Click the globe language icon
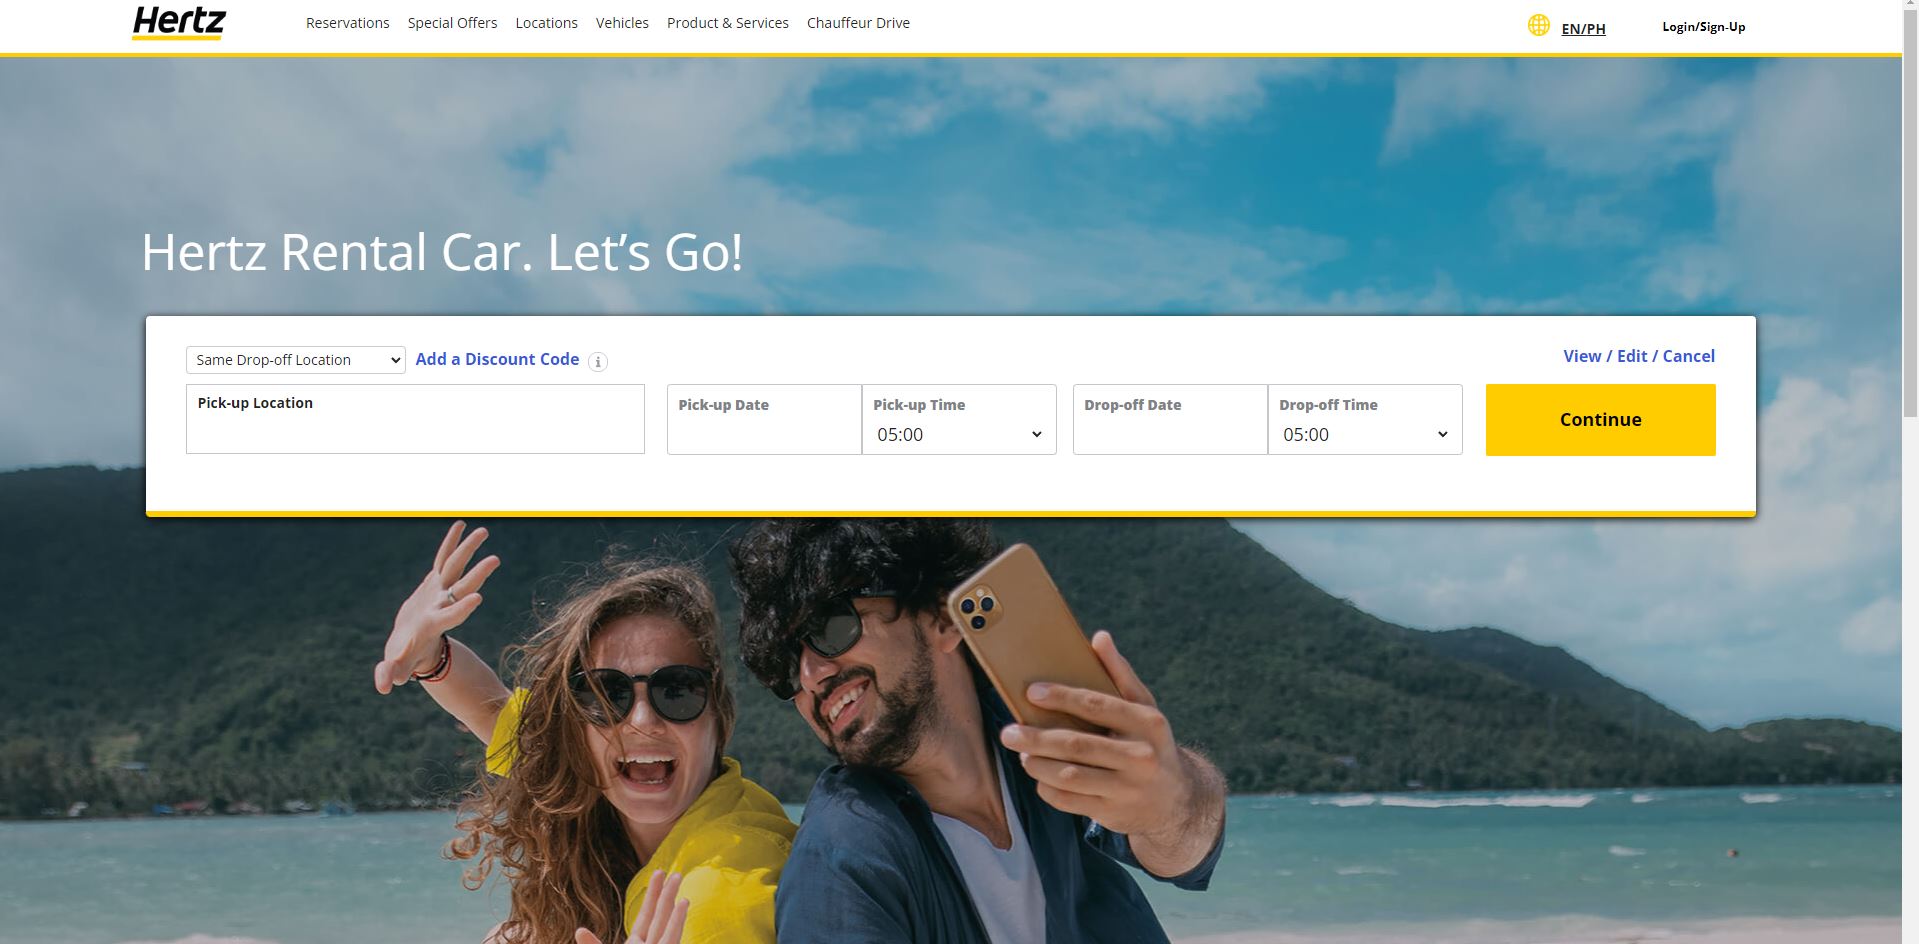 (x=1539, y=26)
